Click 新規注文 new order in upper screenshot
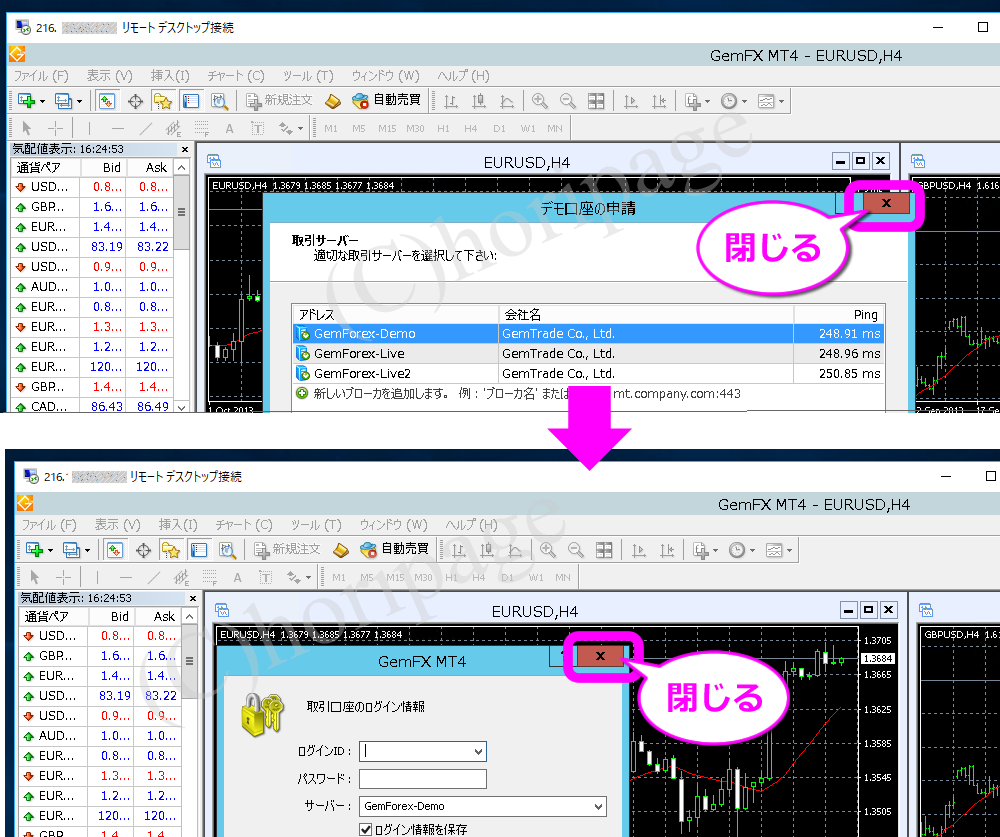This screenshot has height=837, width=1000. coord(280,100)
